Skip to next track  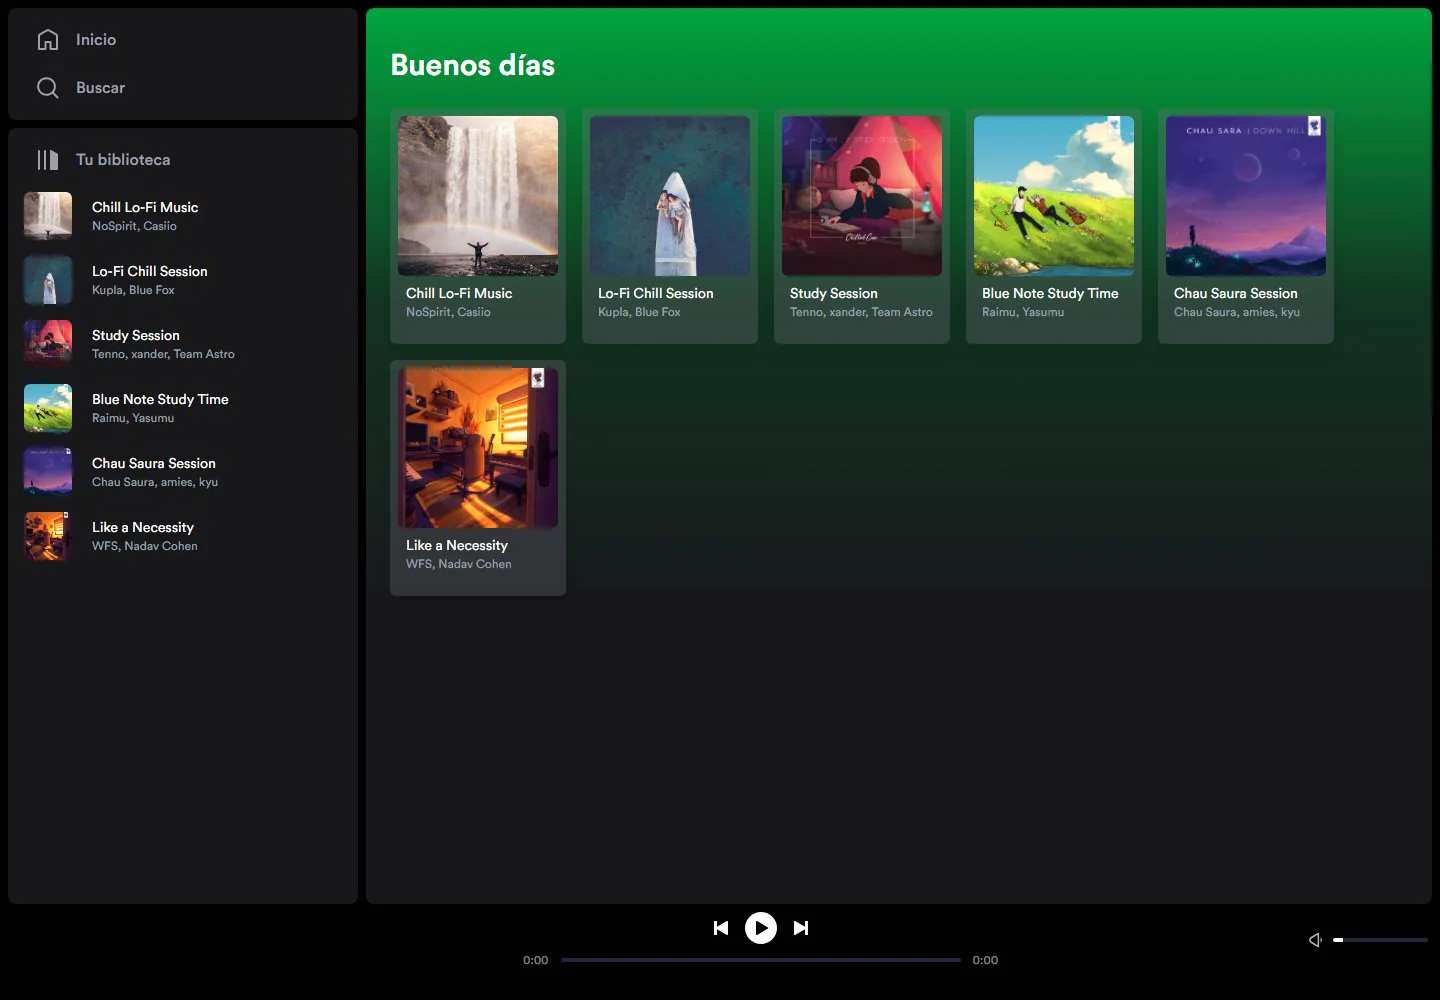801,928
